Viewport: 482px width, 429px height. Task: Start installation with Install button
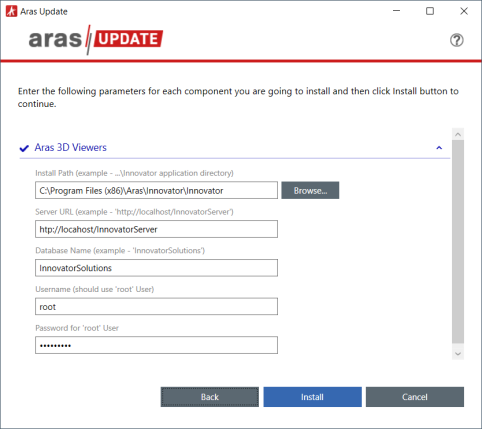pyautogui.click(x=312, y=397)
